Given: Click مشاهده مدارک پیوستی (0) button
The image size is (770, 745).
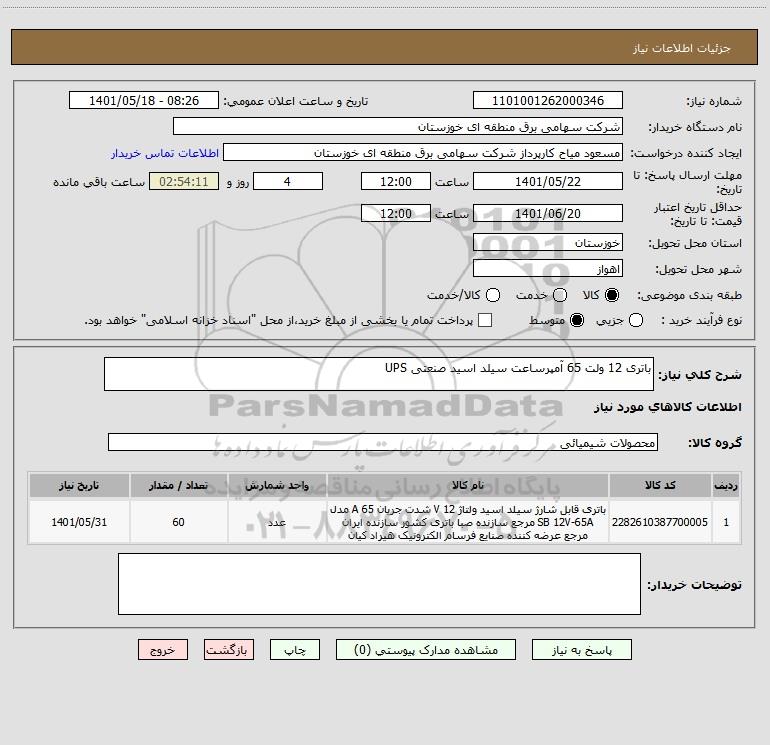Looking at the screenshot, I should [x=426, y=650].
